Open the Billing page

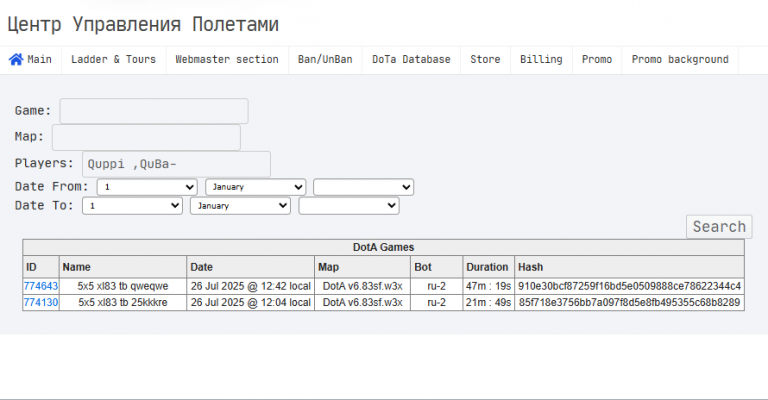[541, 60]
